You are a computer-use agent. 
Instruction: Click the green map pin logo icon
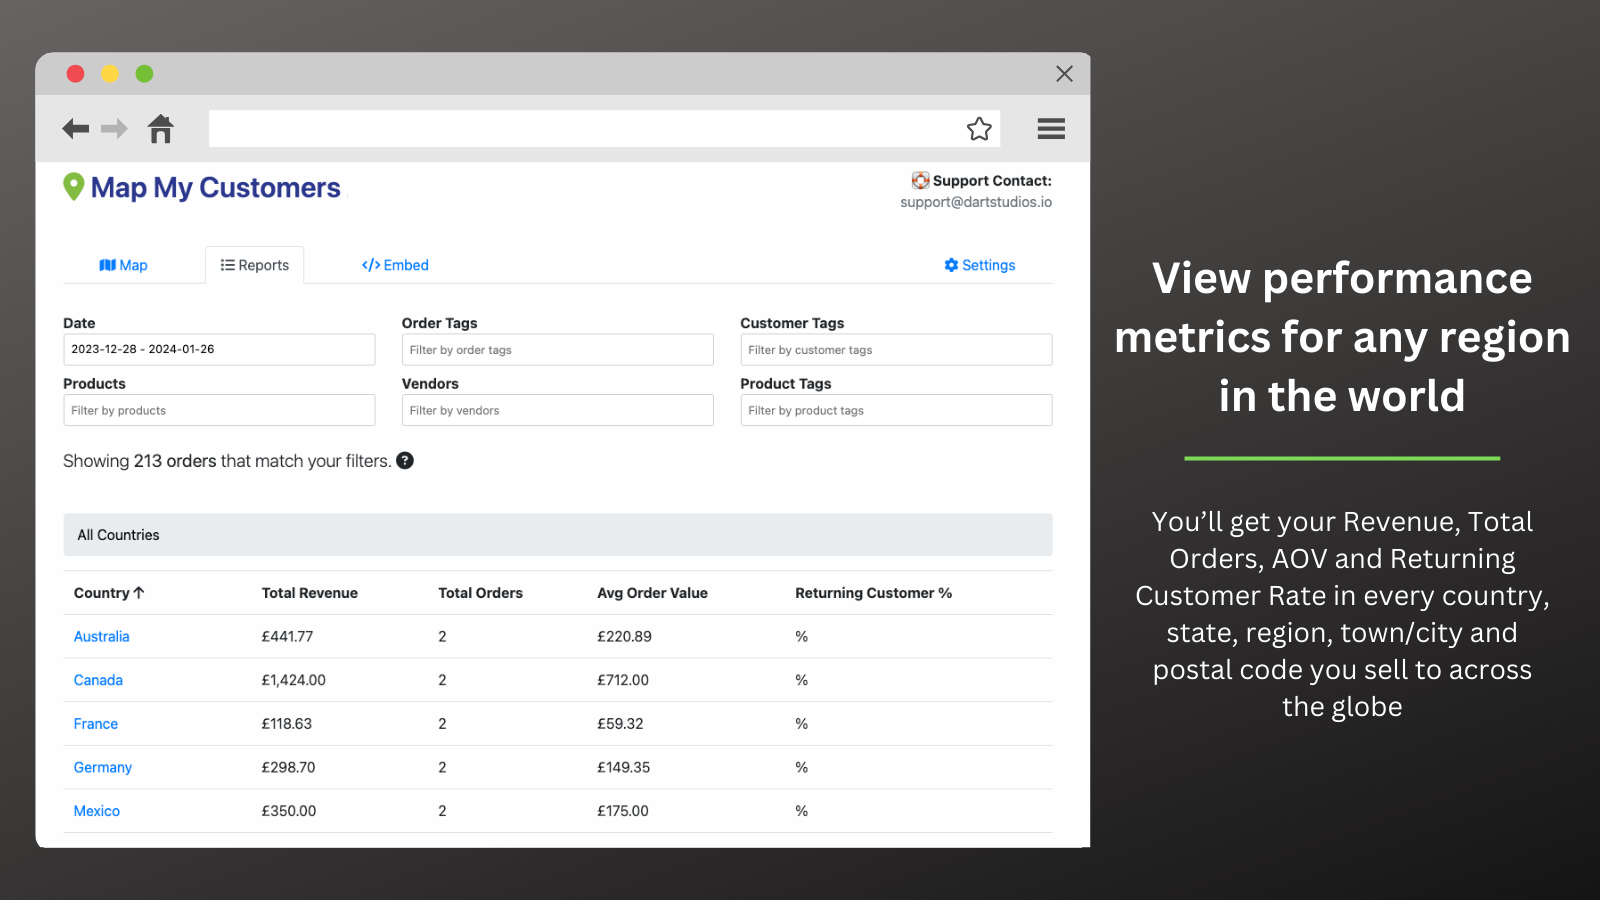73,187
